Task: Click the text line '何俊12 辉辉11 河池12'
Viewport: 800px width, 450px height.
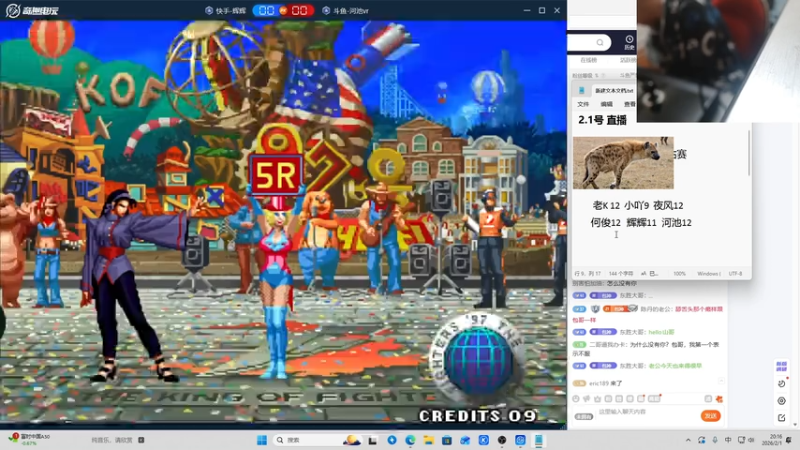Action: (x=641, y=222)
